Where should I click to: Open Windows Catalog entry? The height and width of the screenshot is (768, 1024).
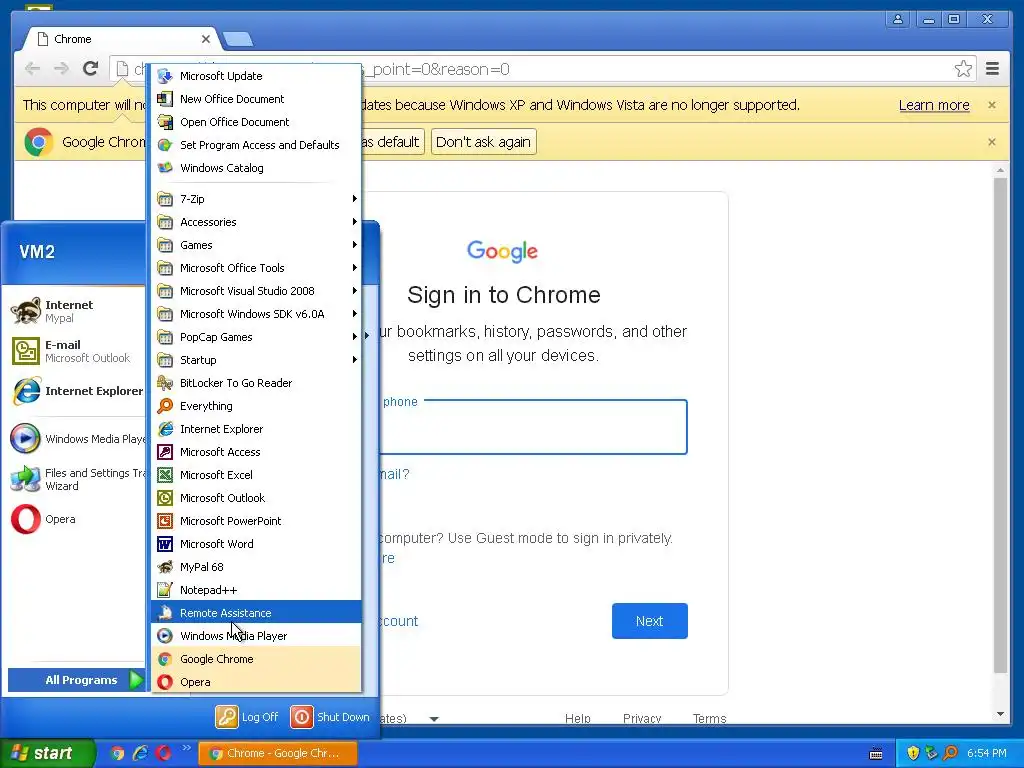[x=256, y=168]
